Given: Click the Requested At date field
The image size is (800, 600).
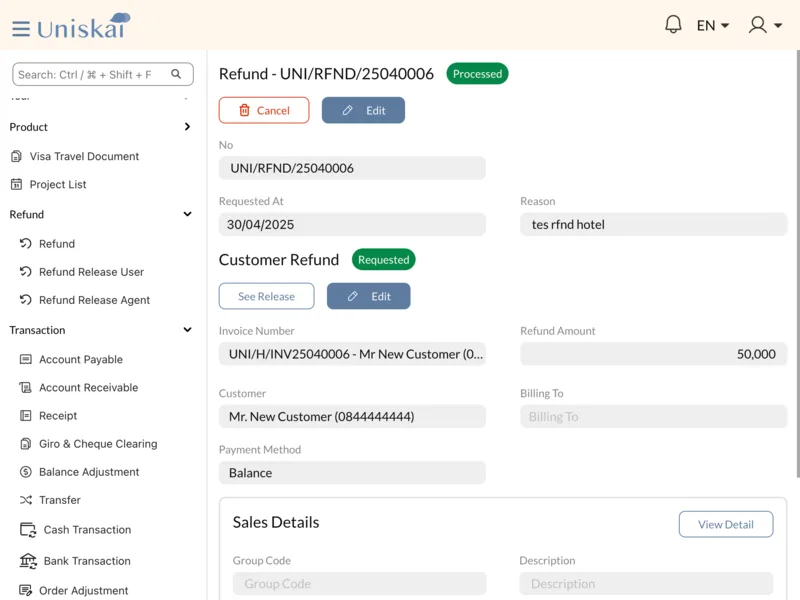Looking at the screenshot, I should [352, 224].
